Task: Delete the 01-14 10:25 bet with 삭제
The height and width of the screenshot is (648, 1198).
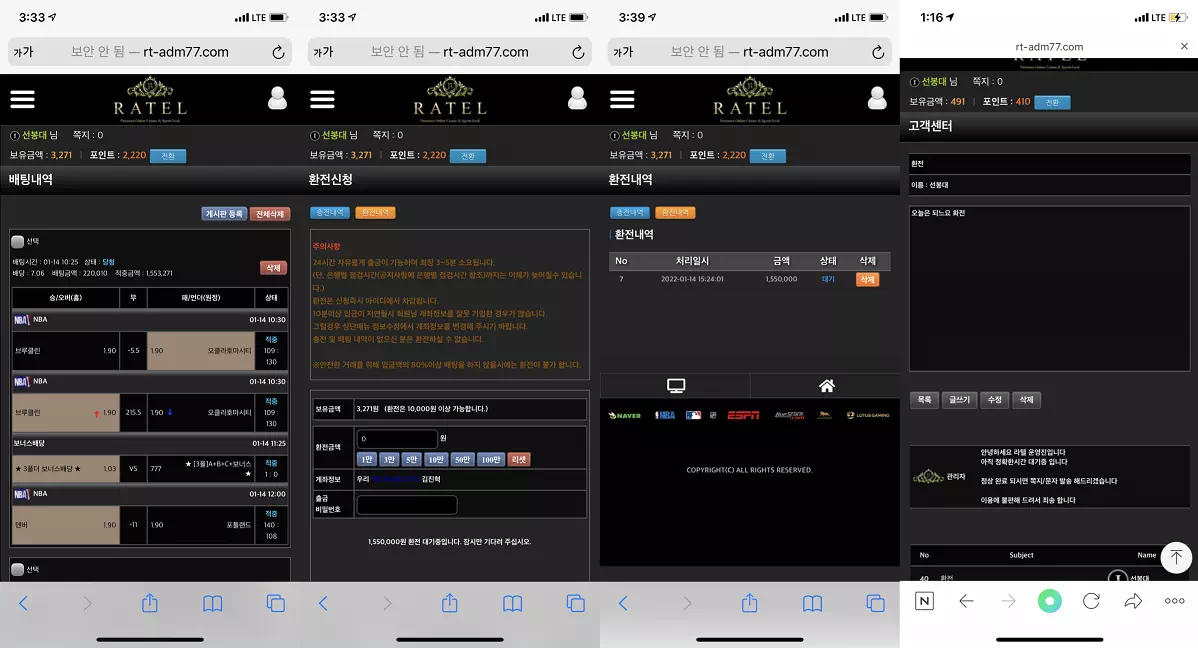Action: point(274,267)
